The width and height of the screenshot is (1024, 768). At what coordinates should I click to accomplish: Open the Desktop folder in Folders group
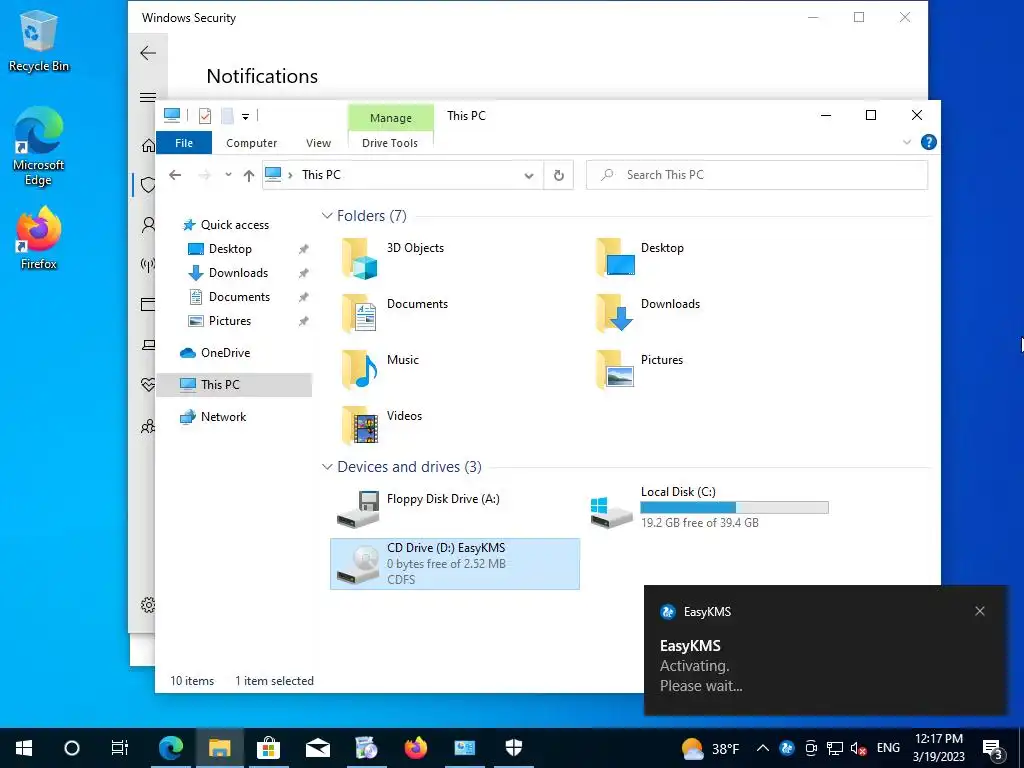click(x=640, y=258)
